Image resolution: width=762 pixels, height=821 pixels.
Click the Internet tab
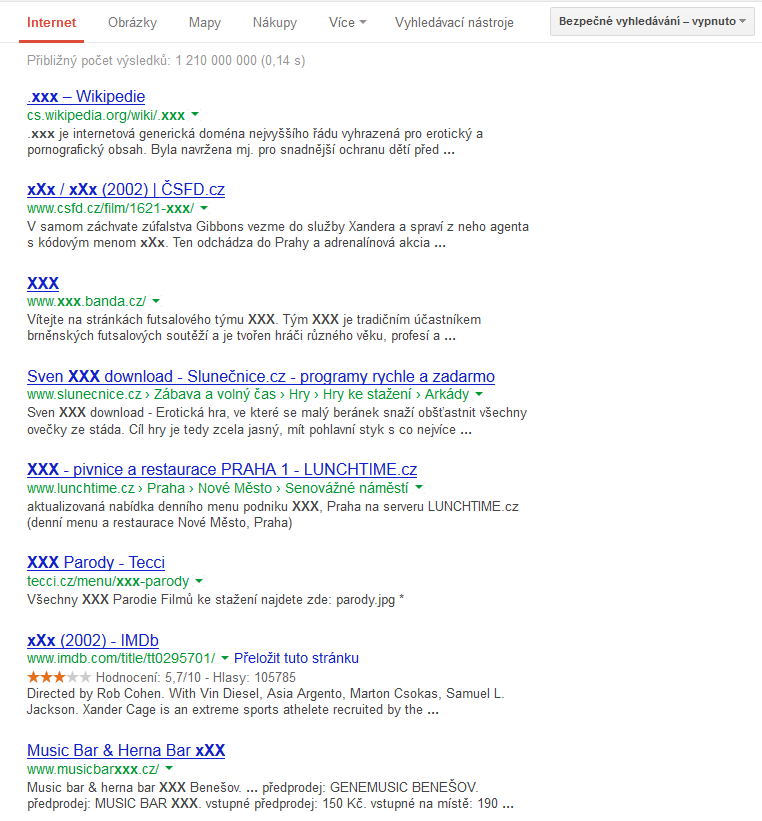pyautogui.click(x=51, y=22)
